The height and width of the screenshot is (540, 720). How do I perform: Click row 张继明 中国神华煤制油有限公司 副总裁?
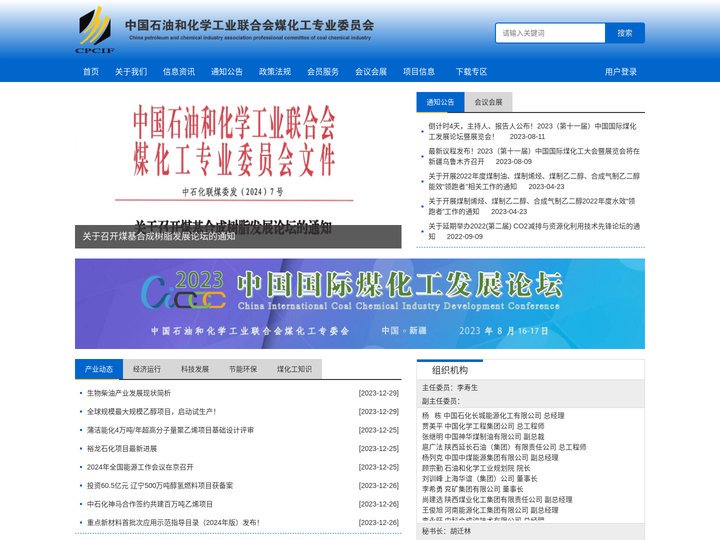[x=483, y=437]
